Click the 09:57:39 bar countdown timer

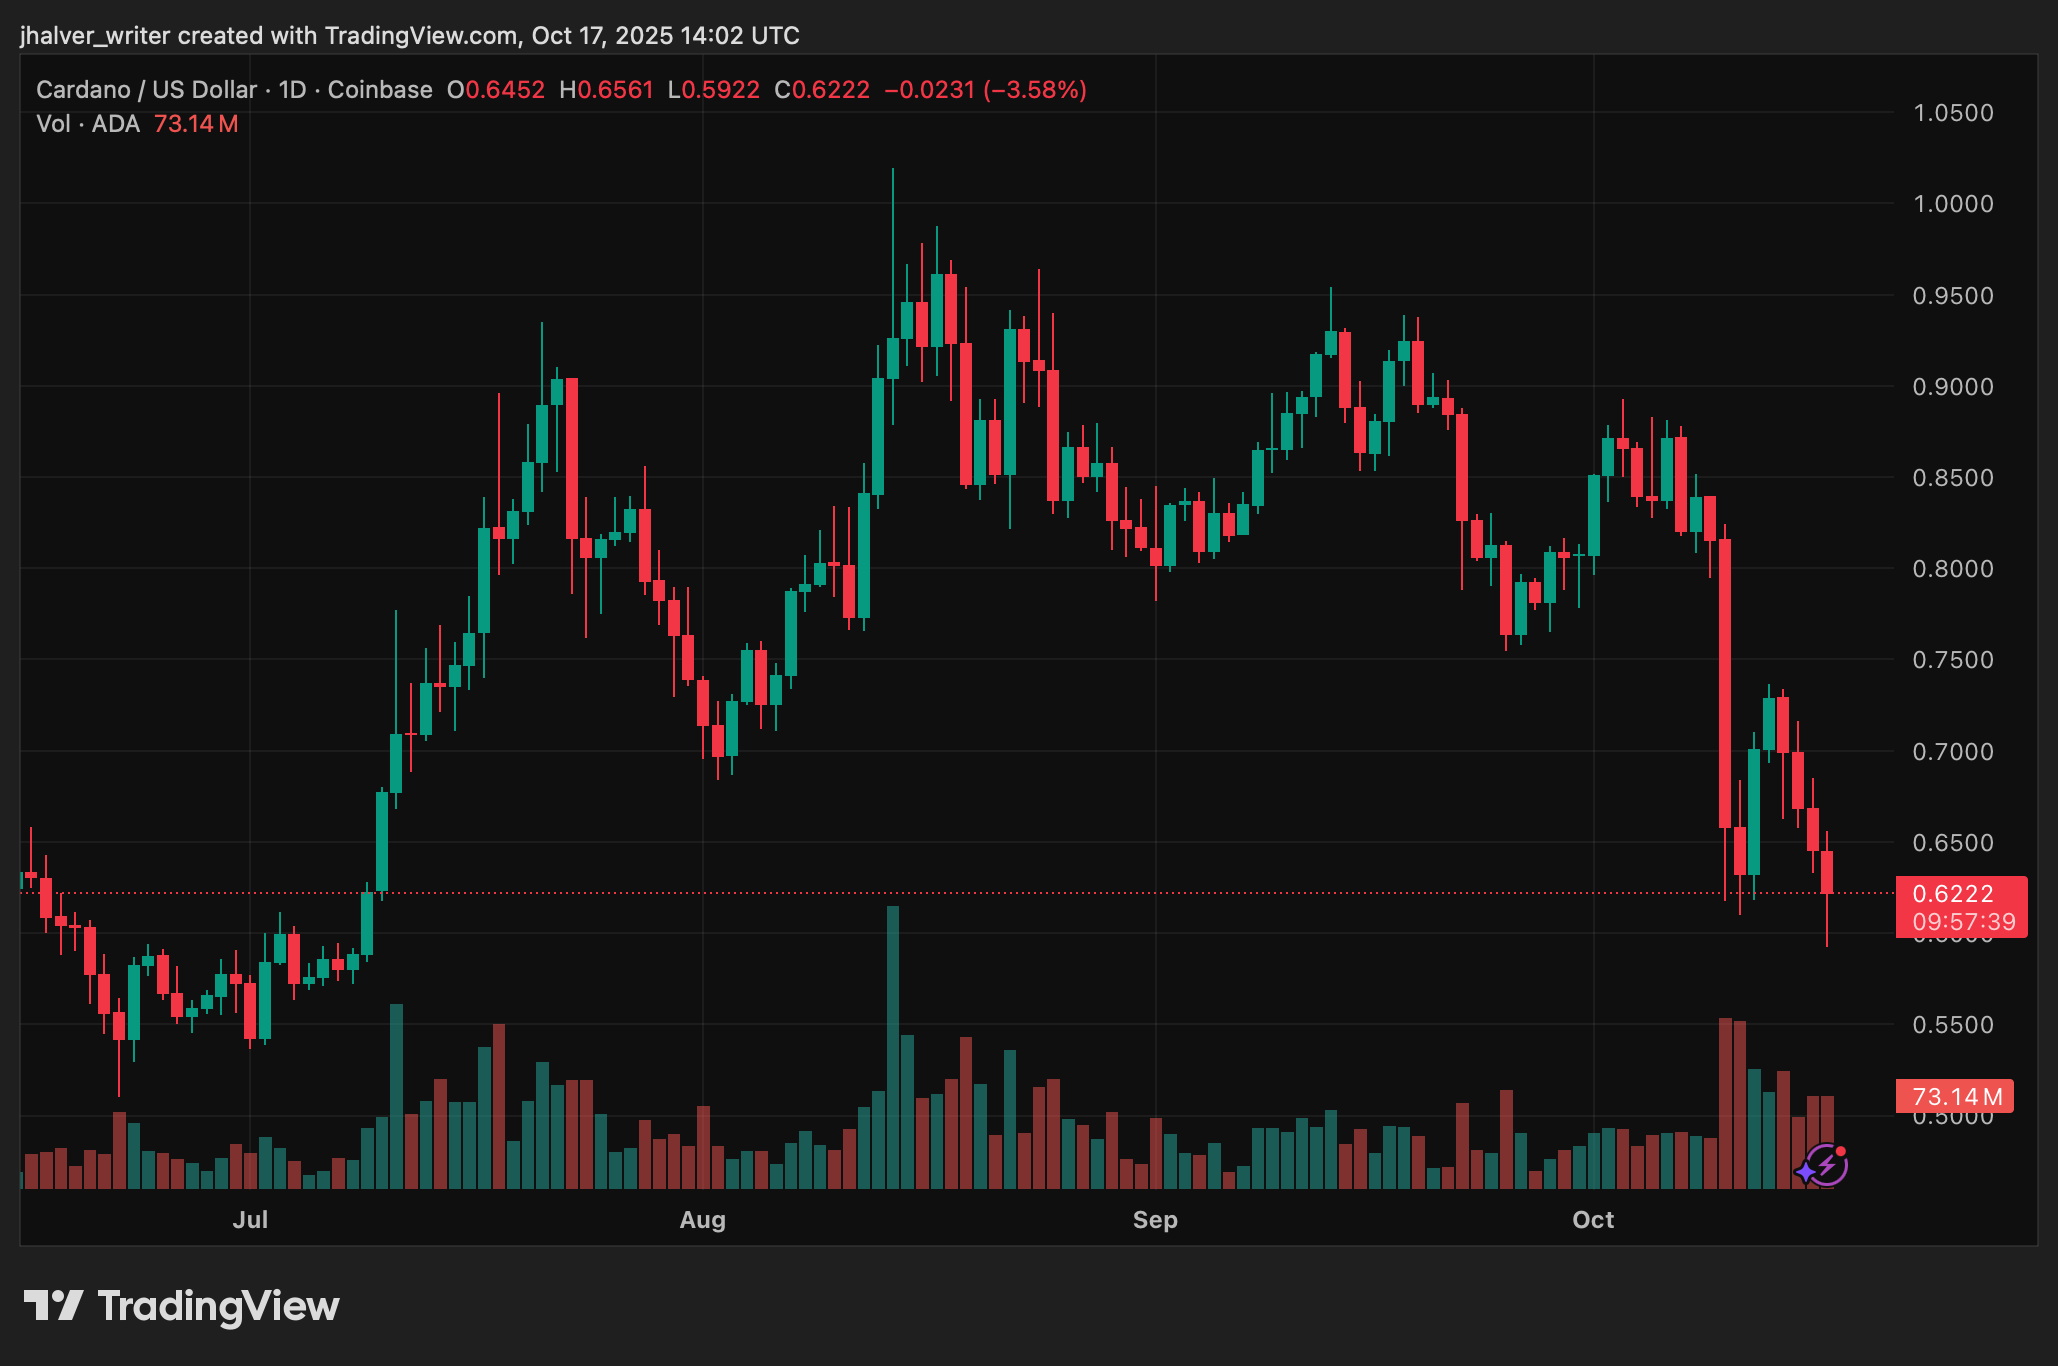coord(1963,922)
